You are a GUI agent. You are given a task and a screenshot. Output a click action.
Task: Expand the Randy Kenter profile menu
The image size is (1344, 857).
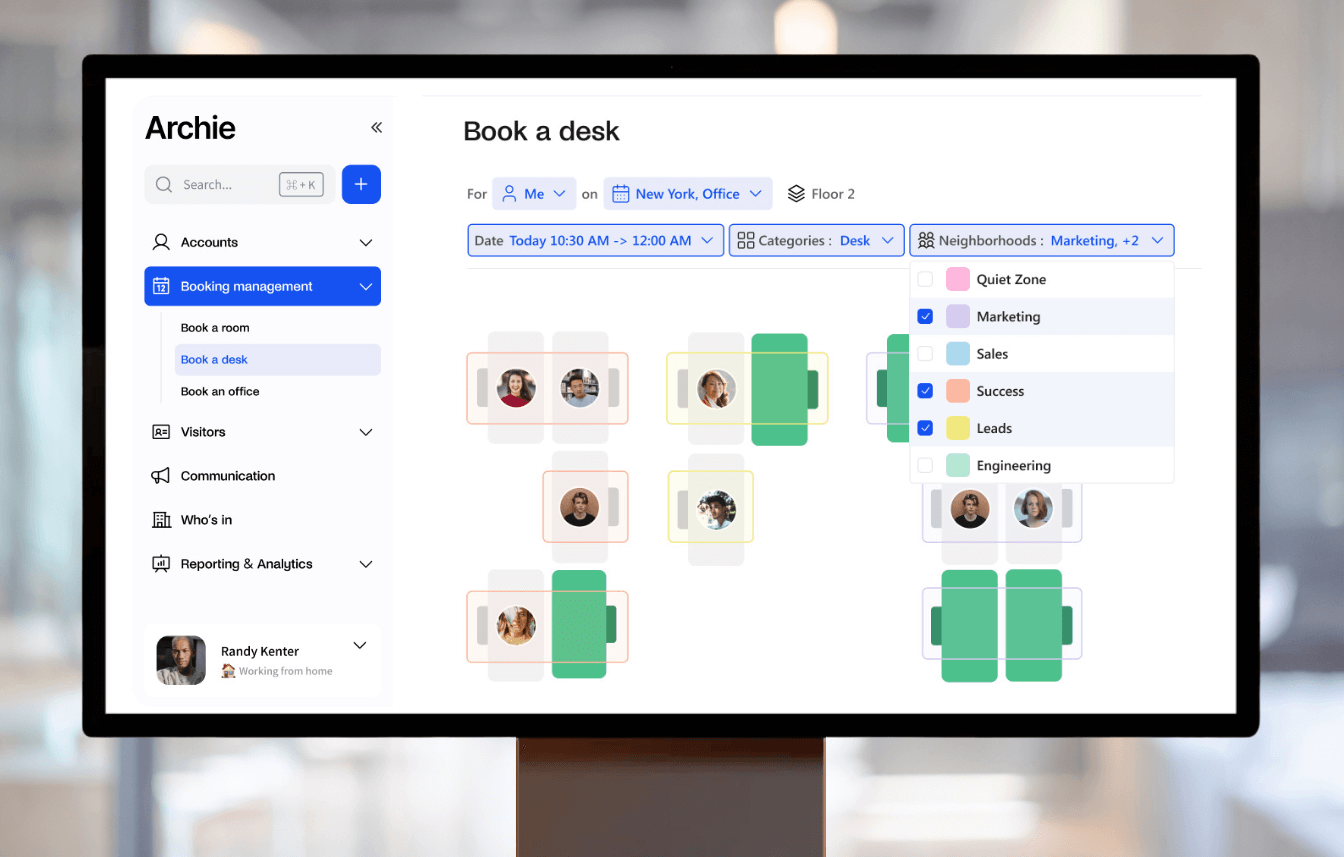[x=360, y=646]
